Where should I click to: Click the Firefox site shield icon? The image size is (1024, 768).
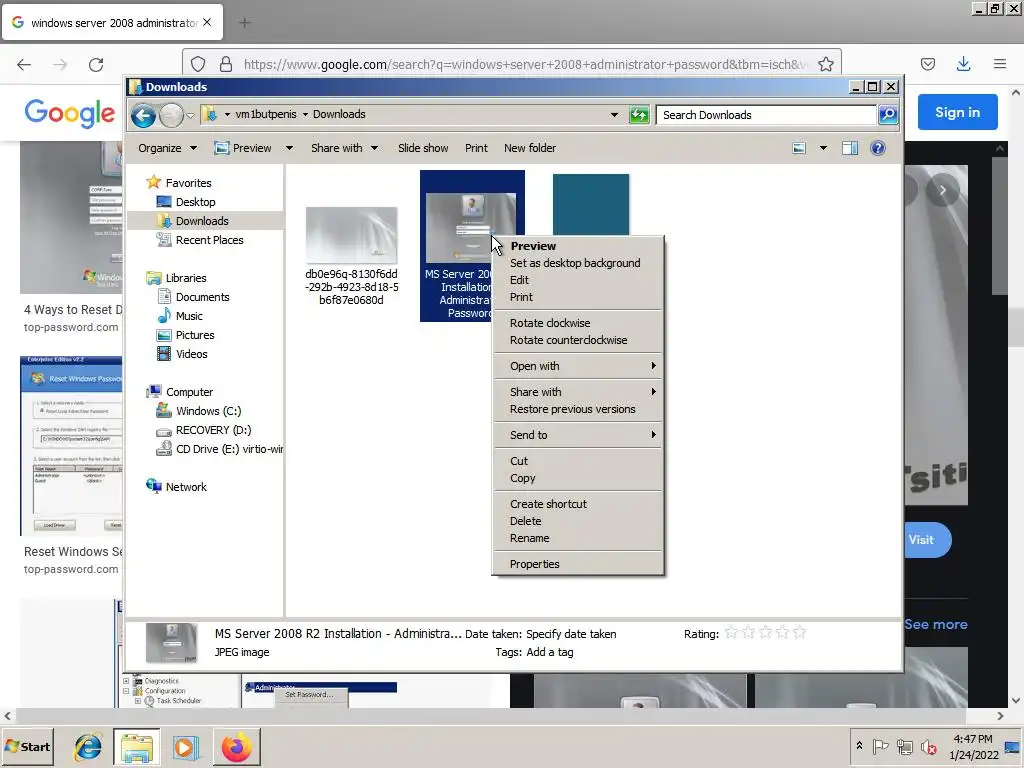(198, 64)
